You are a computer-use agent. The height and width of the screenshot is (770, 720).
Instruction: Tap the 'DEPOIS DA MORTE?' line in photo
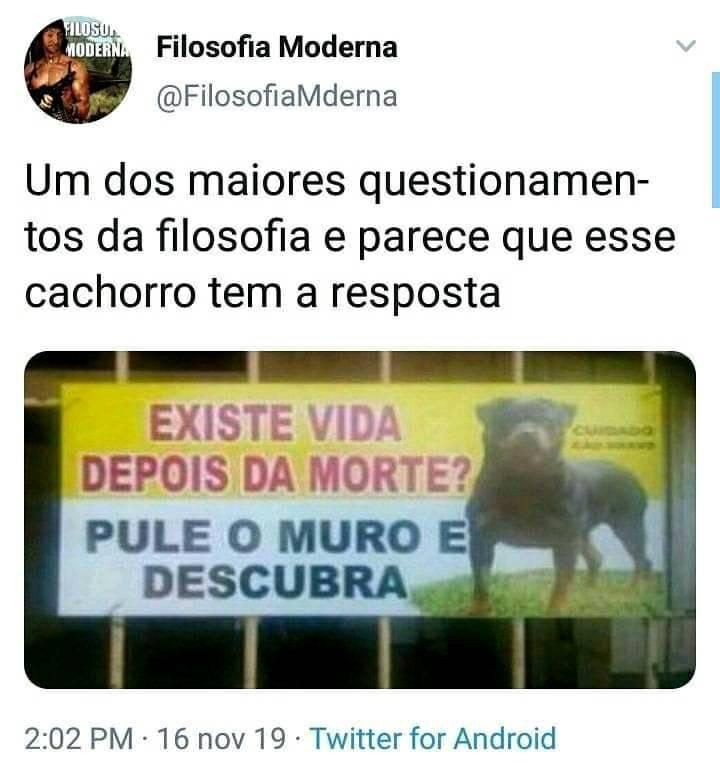(x=275, y=475)
